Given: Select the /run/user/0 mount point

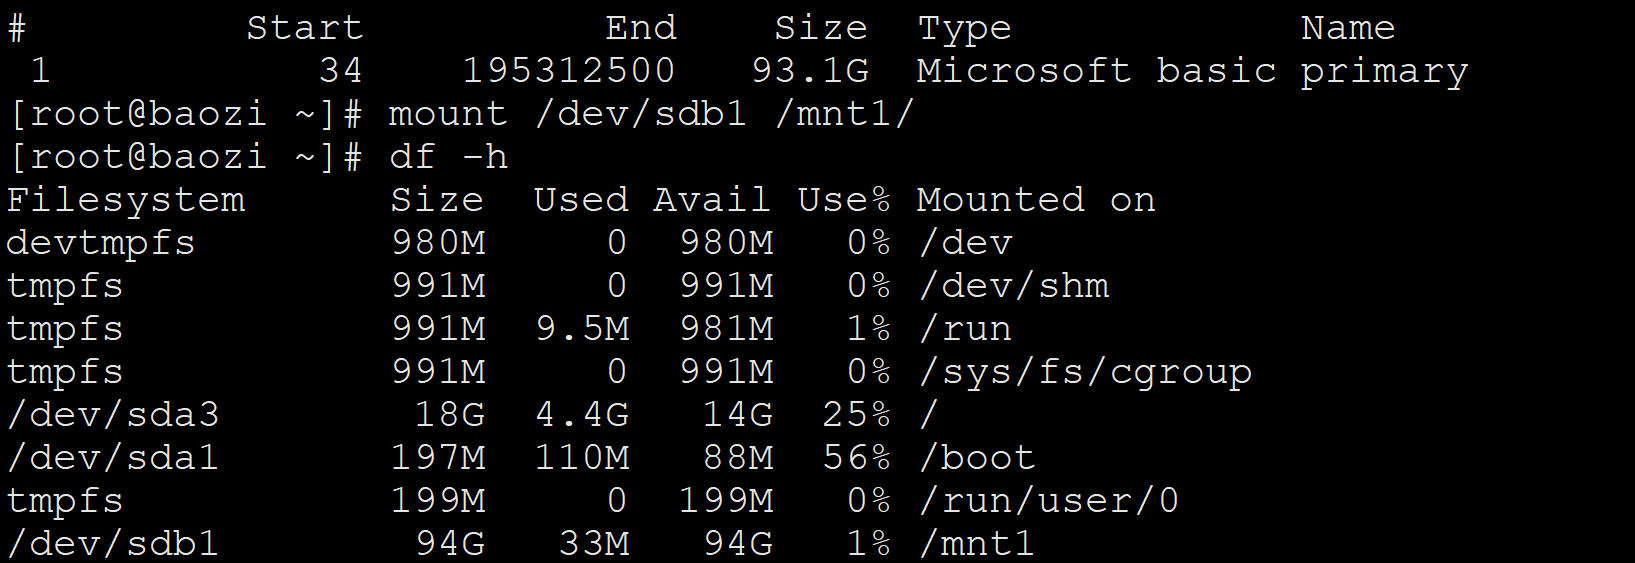Looking at the screenshot, I should coord(1048,500).
